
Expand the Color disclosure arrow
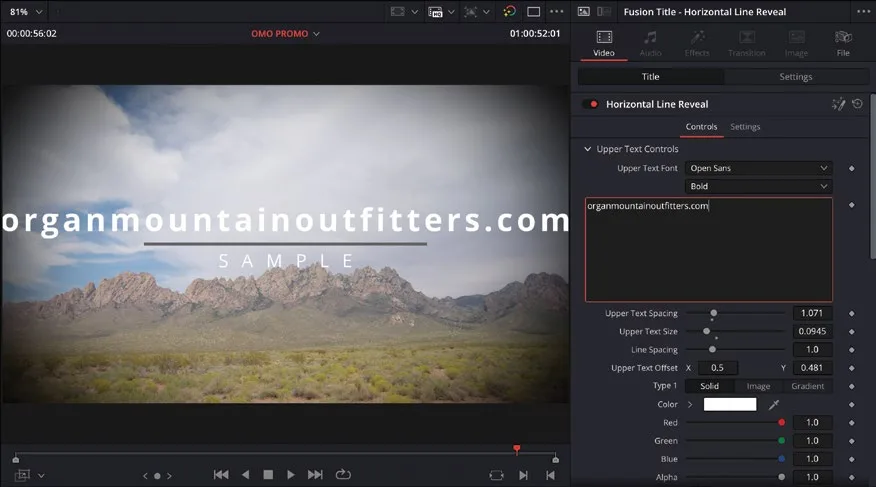[x=691, y=404]
